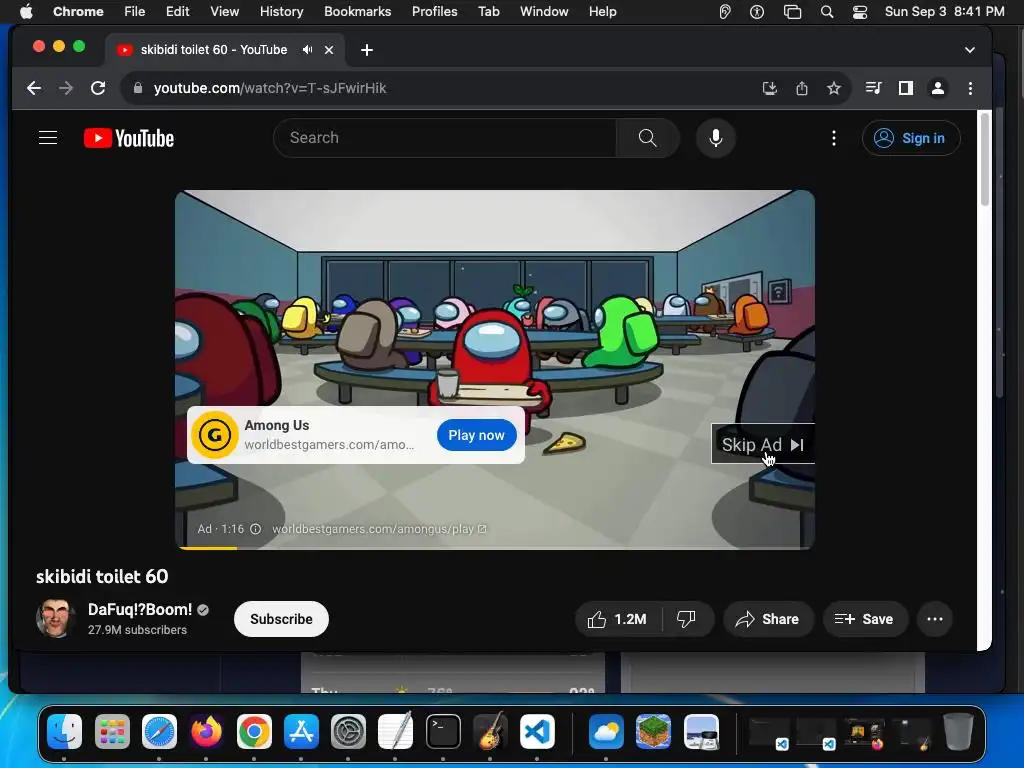Open Spotlight search in menu bar
This screenshot has width=1024, height=768.
click(827, 11)
